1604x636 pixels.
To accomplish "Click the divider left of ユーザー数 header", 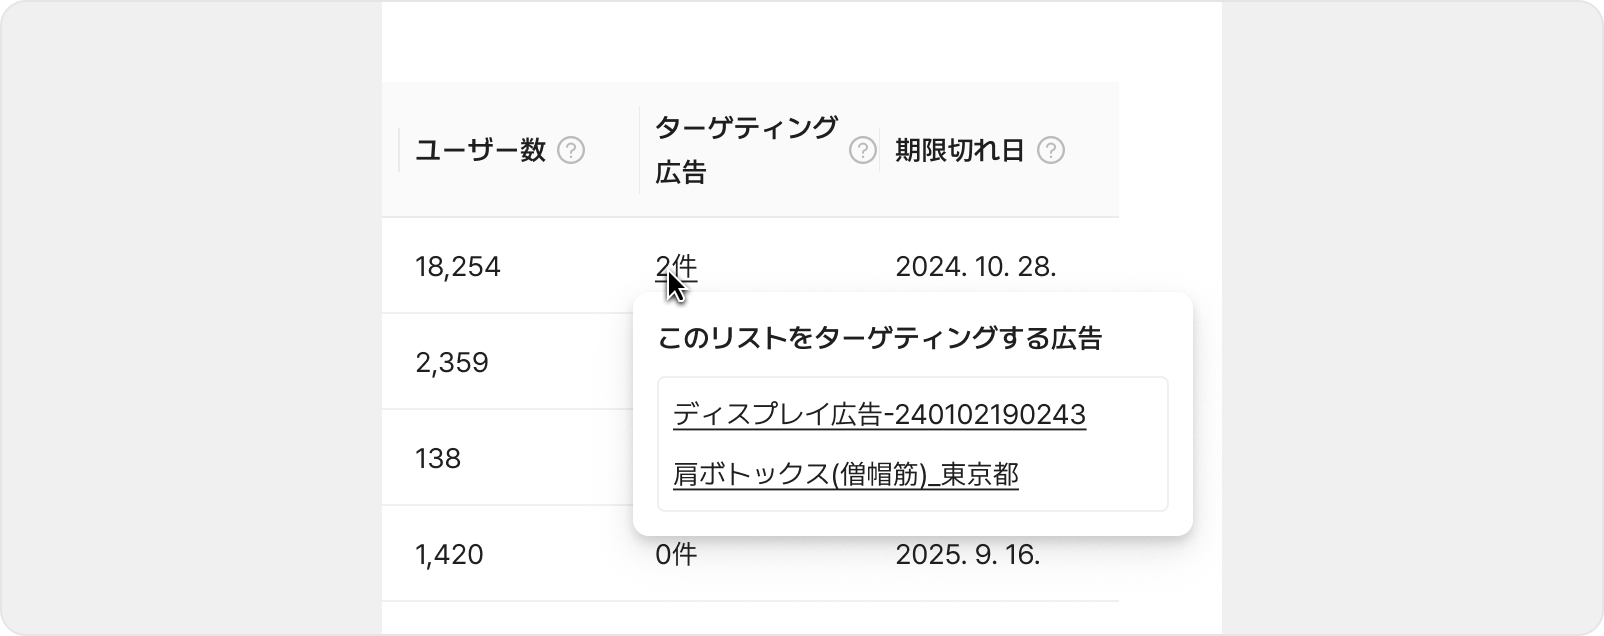I will pyautogui.click(x=399, y=150).
